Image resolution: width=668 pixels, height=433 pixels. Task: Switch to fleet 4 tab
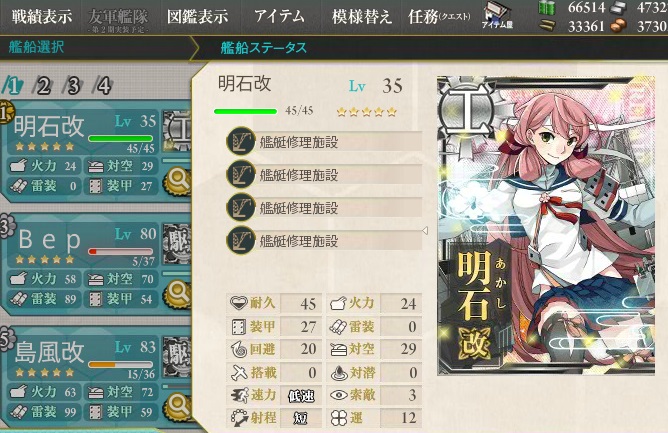coord(103,86)
